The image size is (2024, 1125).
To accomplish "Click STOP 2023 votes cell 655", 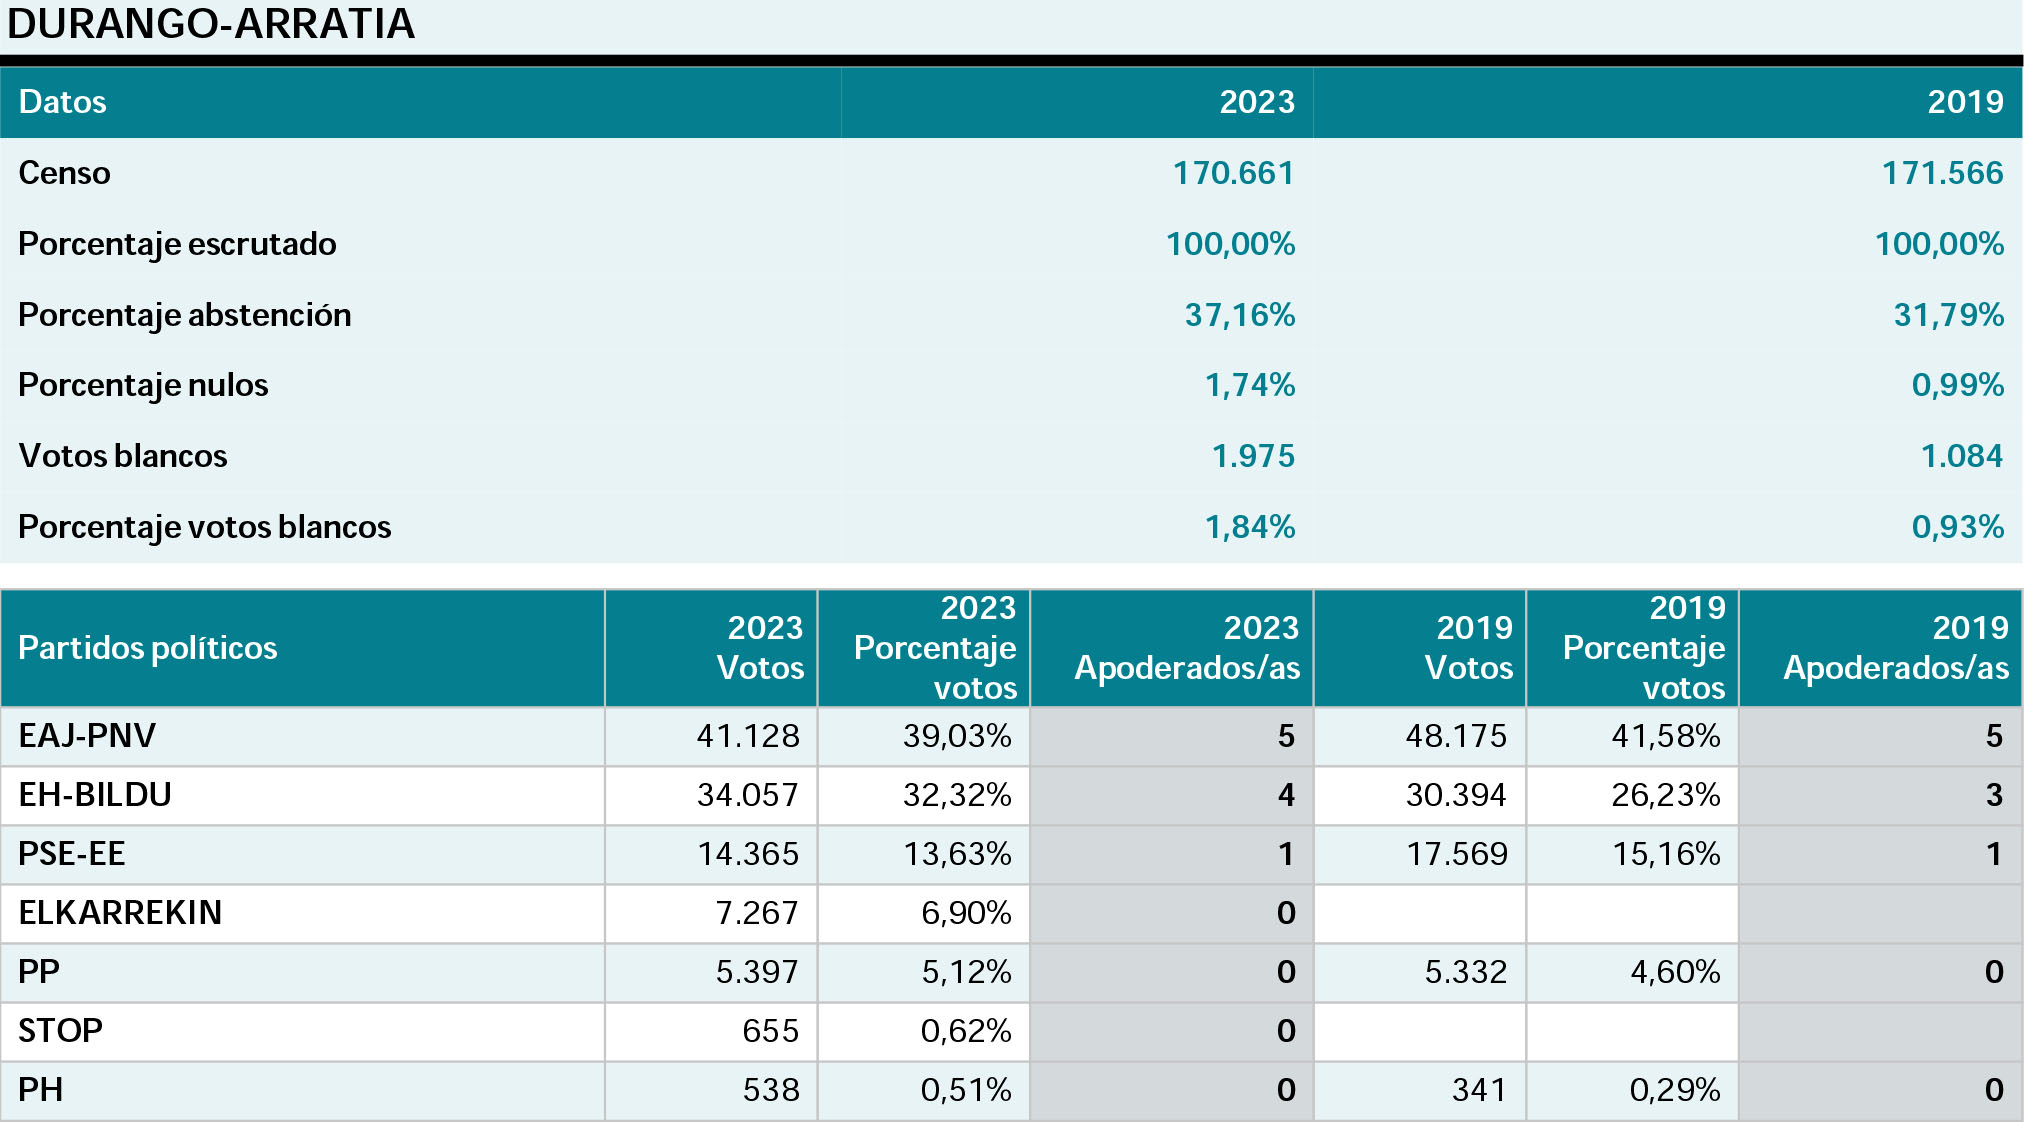I will [x=770, y=1031].
